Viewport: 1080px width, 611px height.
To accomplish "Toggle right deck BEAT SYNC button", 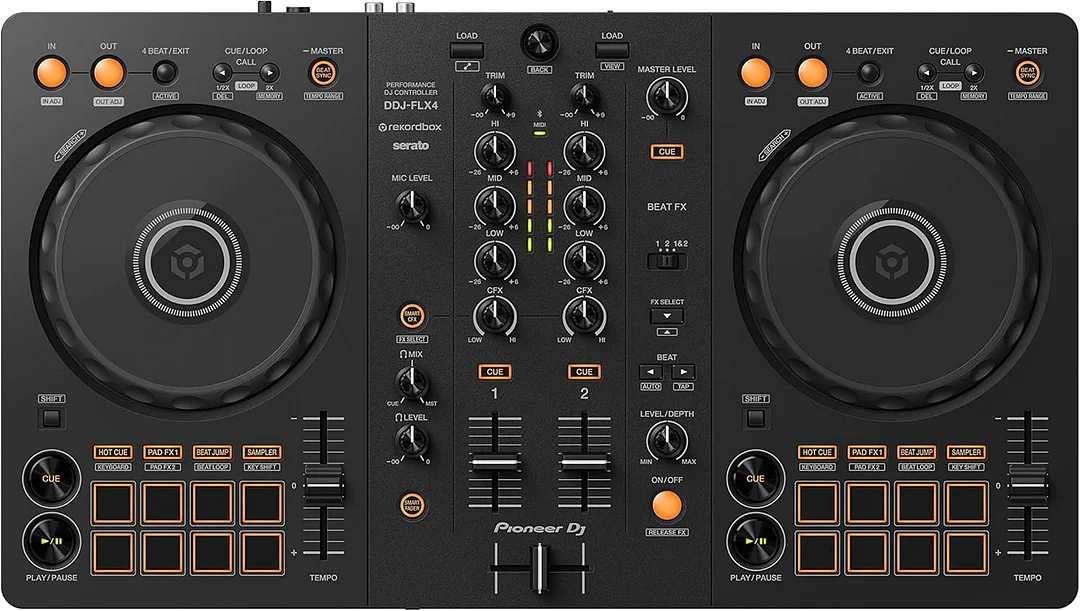I will pyautogui.click(x=1027, y=73).
